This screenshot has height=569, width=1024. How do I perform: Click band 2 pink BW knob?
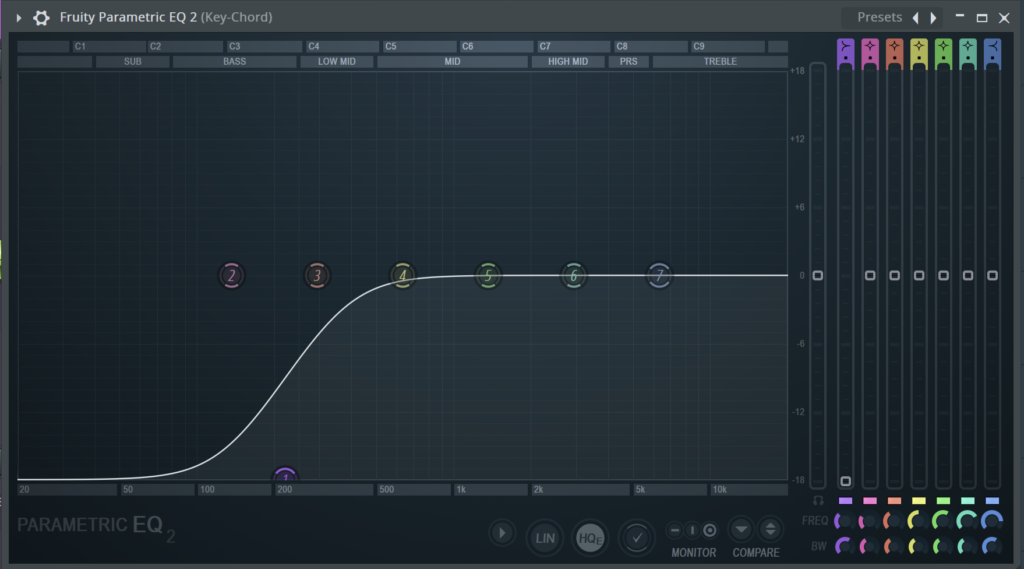pyautogui.click(x=869, y=546)
